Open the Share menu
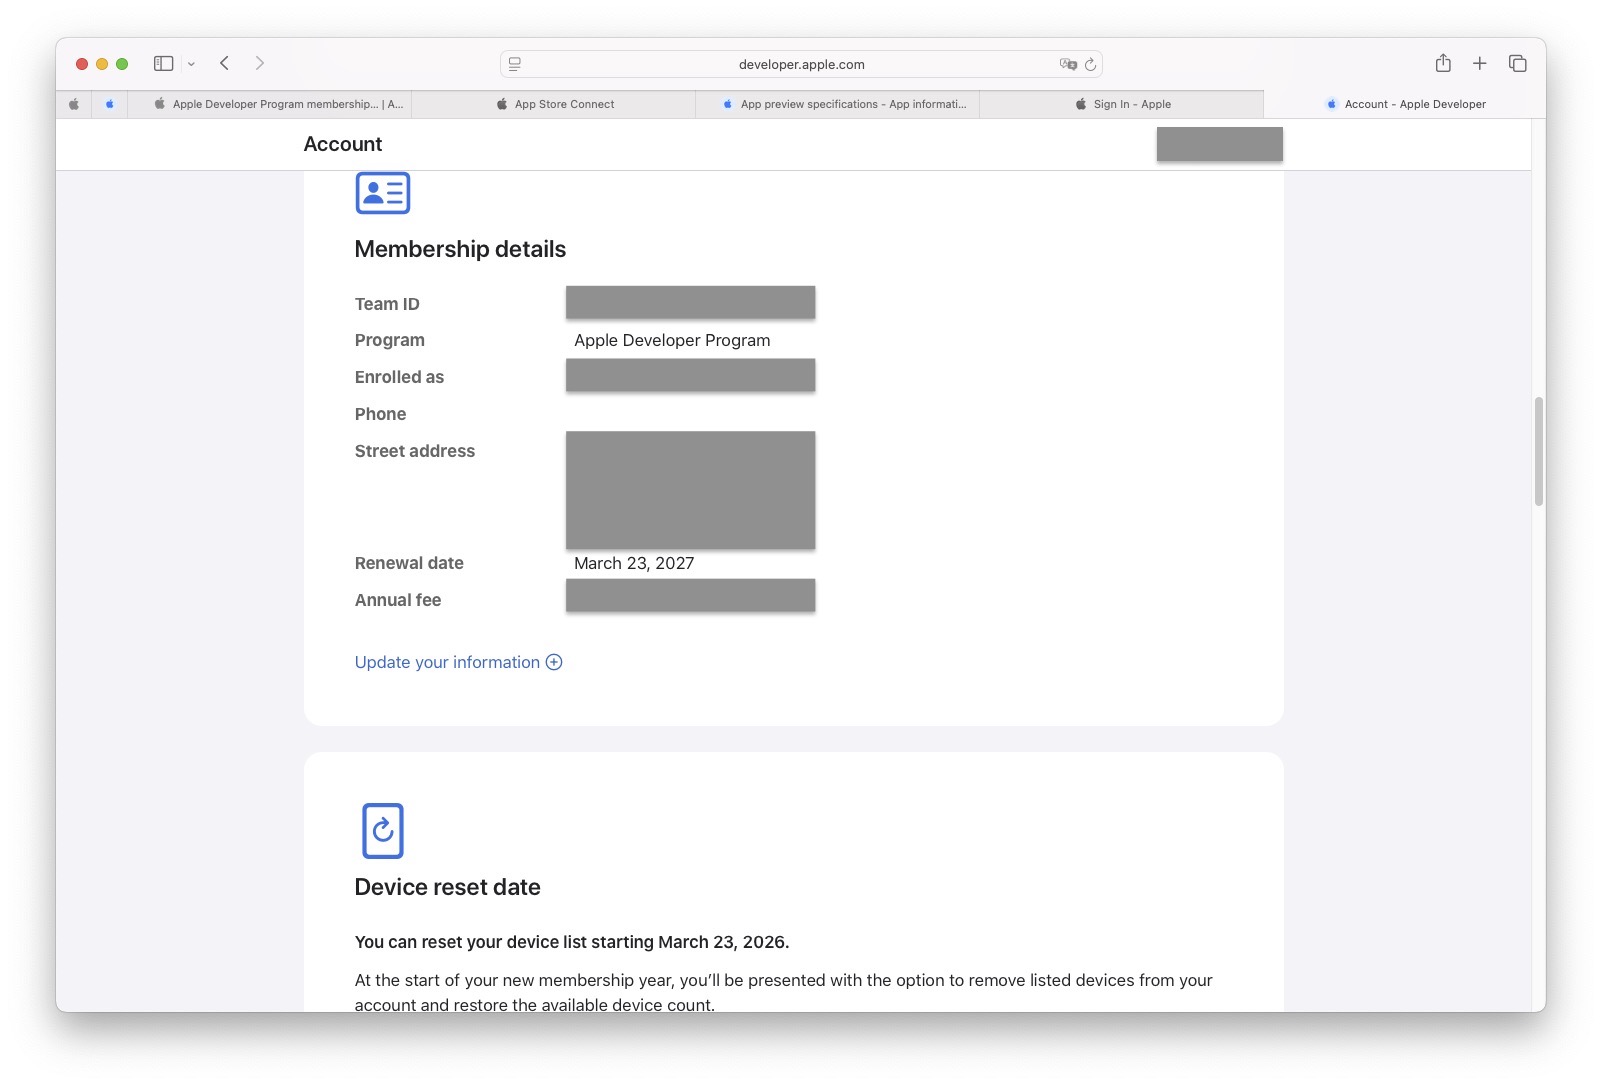Screen dimensions: 1602x1086 pos(1443,63)
